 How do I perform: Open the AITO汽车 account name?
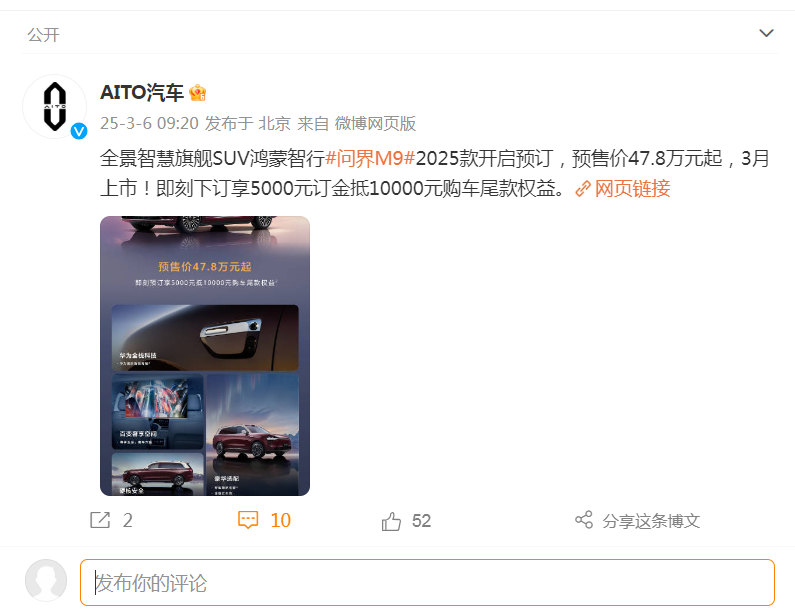tap(141, 93)
